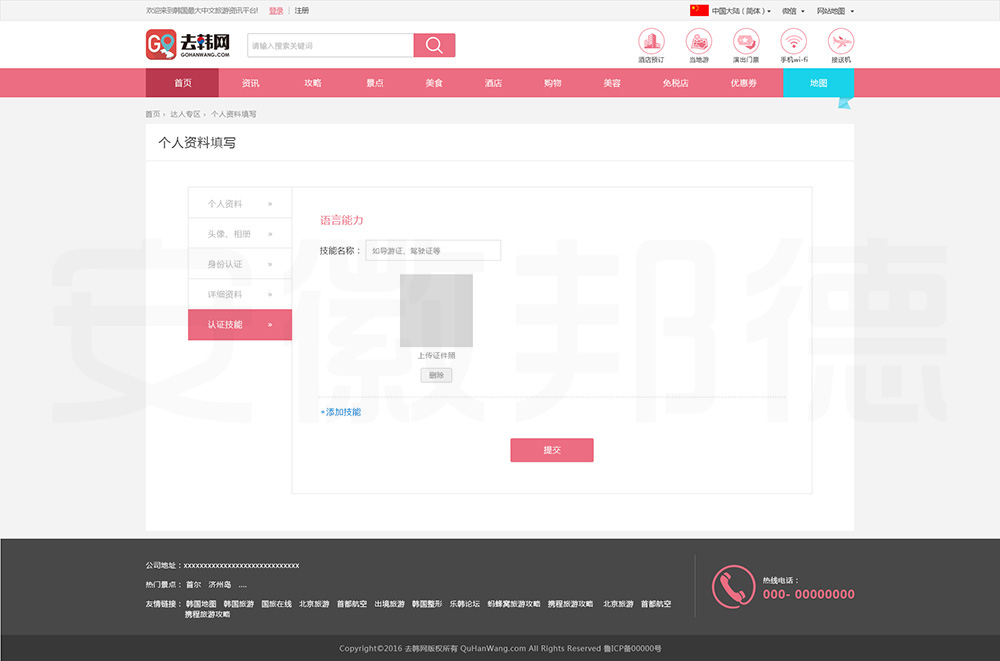
Task: Click the 去韩网 site logo
Action: tap(189, 45)
